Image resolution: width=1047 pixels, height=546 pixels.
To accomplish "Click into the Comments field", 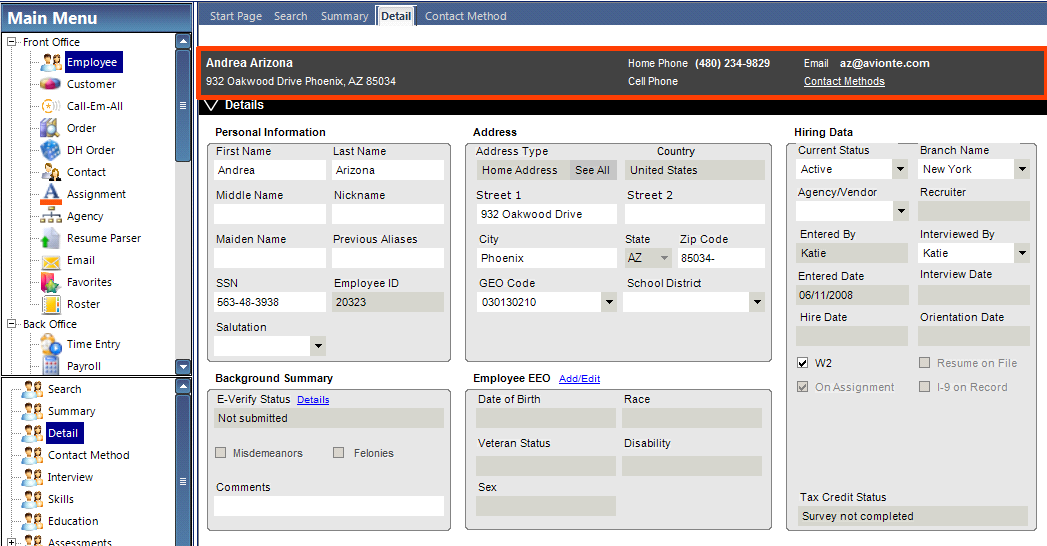I will [x=329, y=506].
